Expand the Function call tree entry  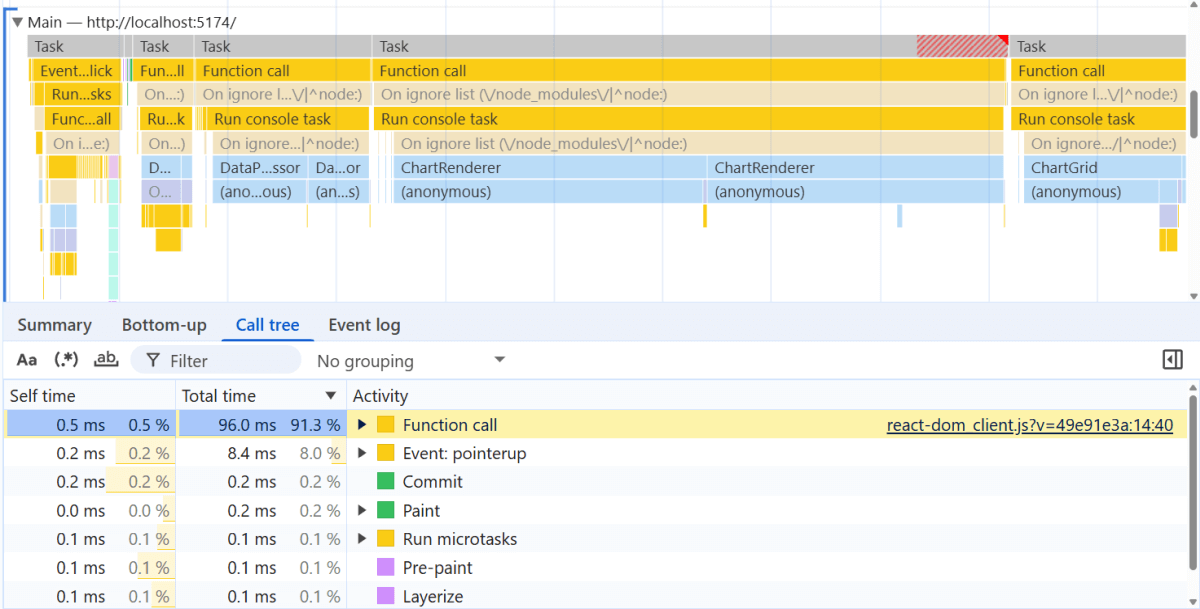point(362,424)
